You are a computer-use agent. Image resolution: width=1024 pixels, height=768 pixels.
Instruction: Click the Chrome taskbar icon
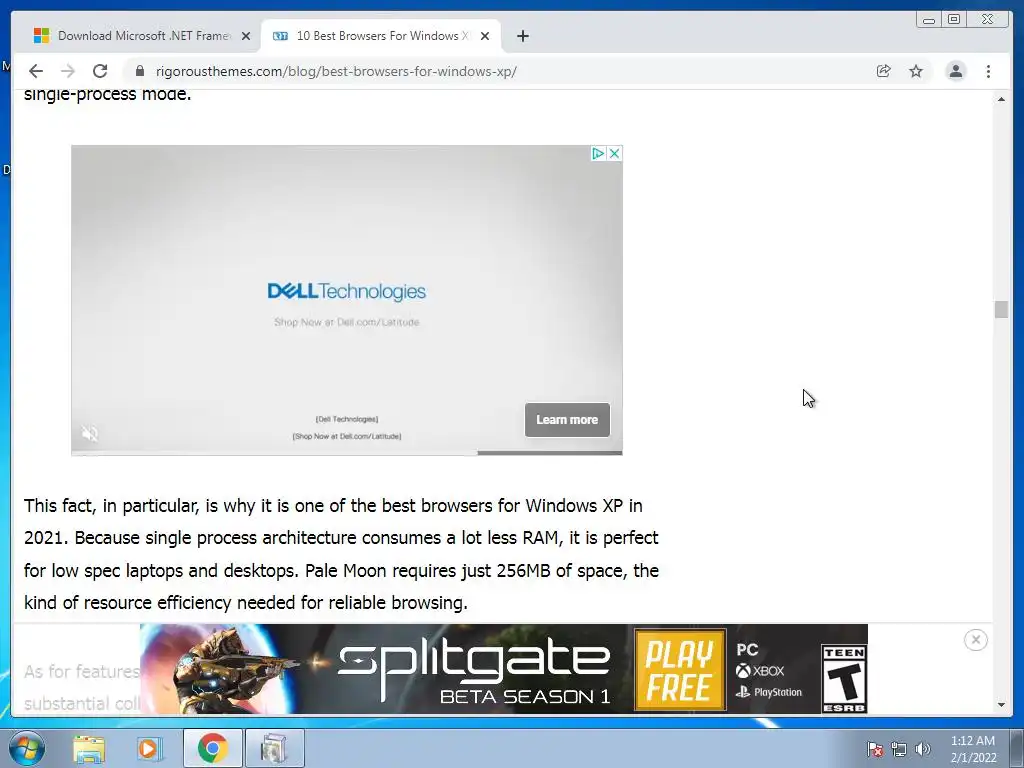click(212, 748)
